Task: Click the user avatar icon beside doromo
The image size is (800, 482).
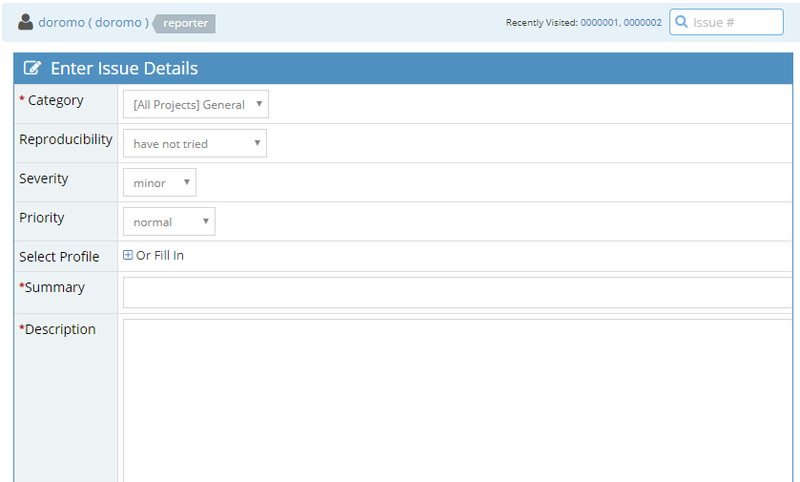Action: [x=26, y=22]
